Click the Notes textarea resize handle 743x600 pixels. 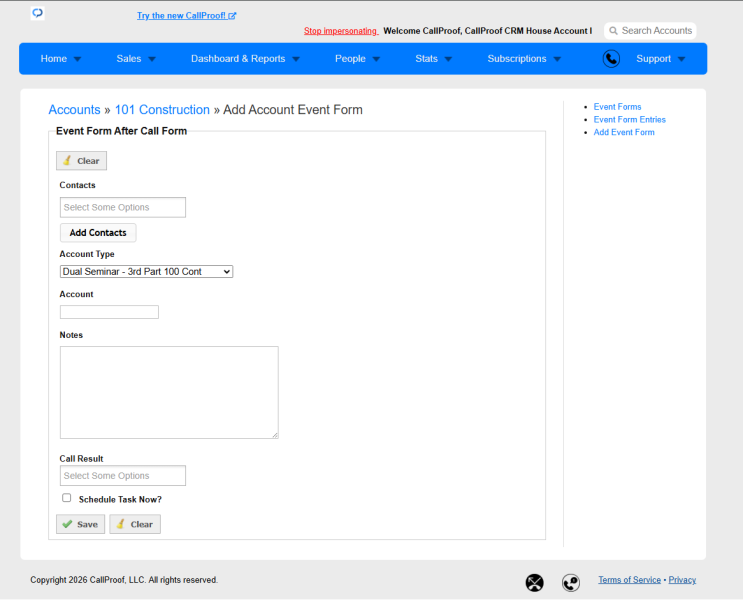[x=275, y=435]
